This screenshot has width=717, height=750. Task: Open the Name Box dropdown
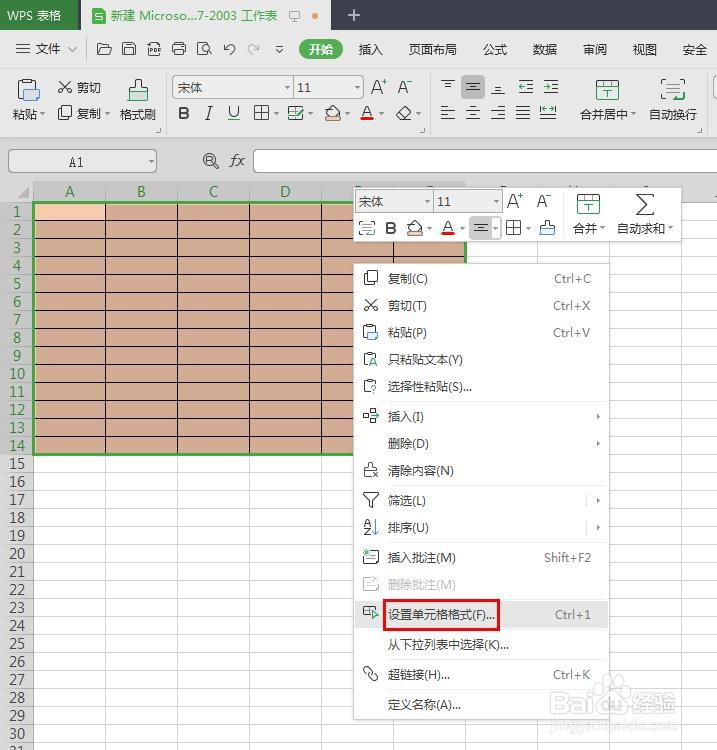coord(151,162)
